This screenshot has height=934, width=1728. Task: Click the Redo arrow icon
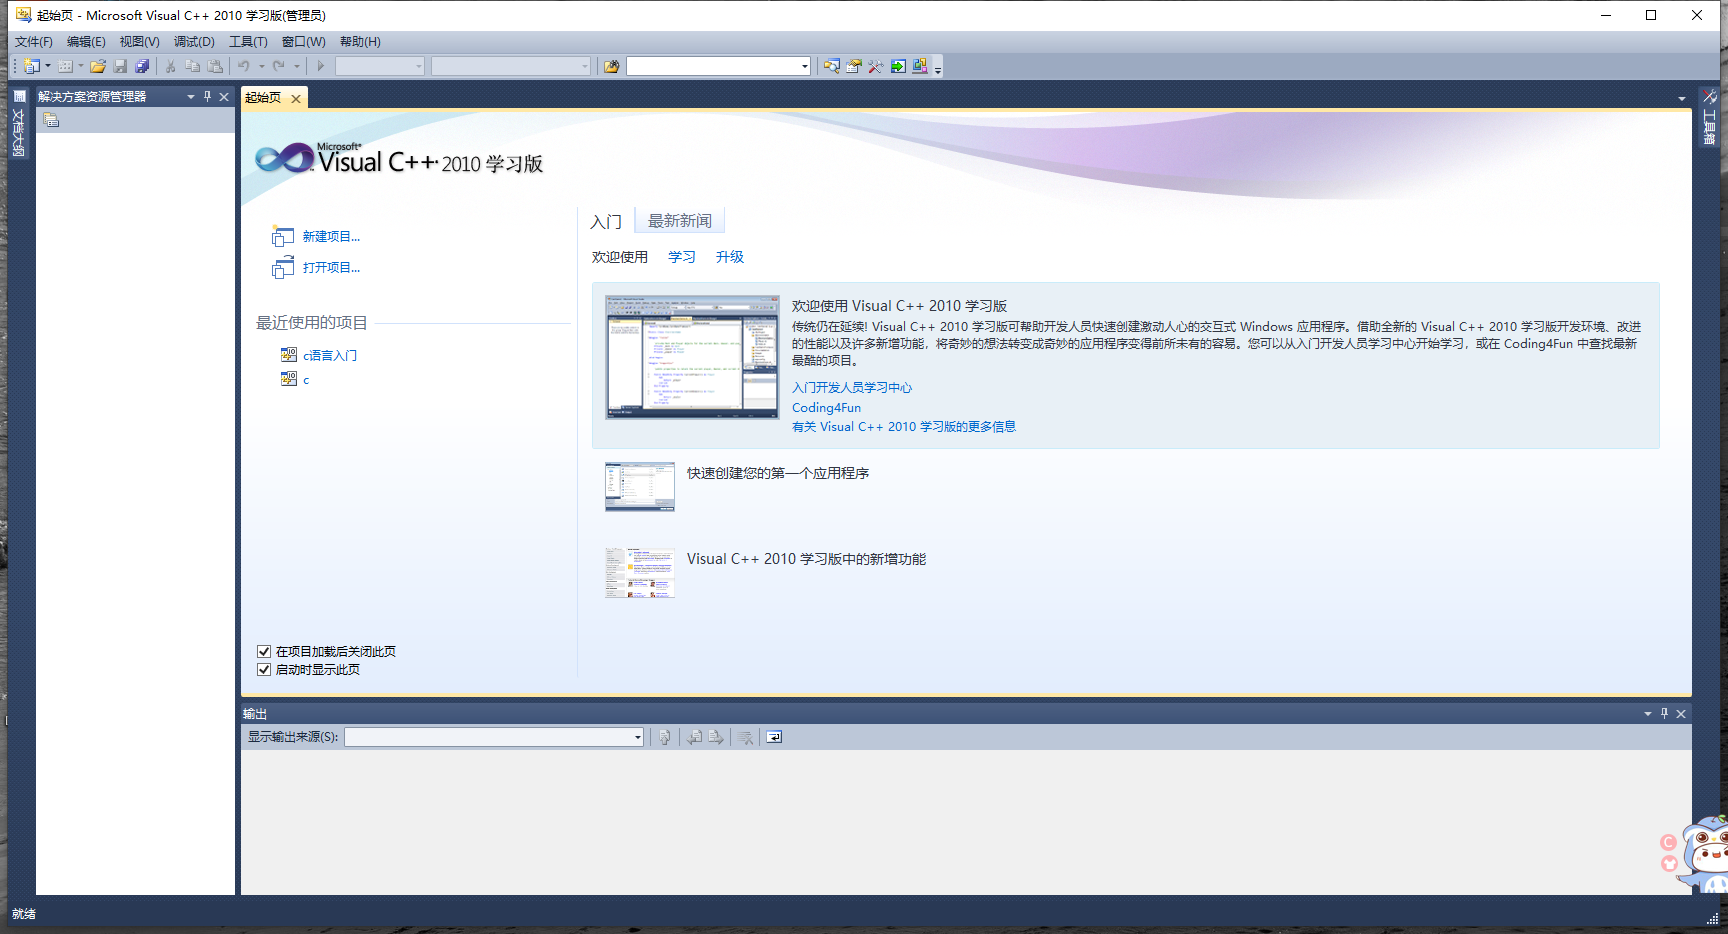[x=279, y=66]
